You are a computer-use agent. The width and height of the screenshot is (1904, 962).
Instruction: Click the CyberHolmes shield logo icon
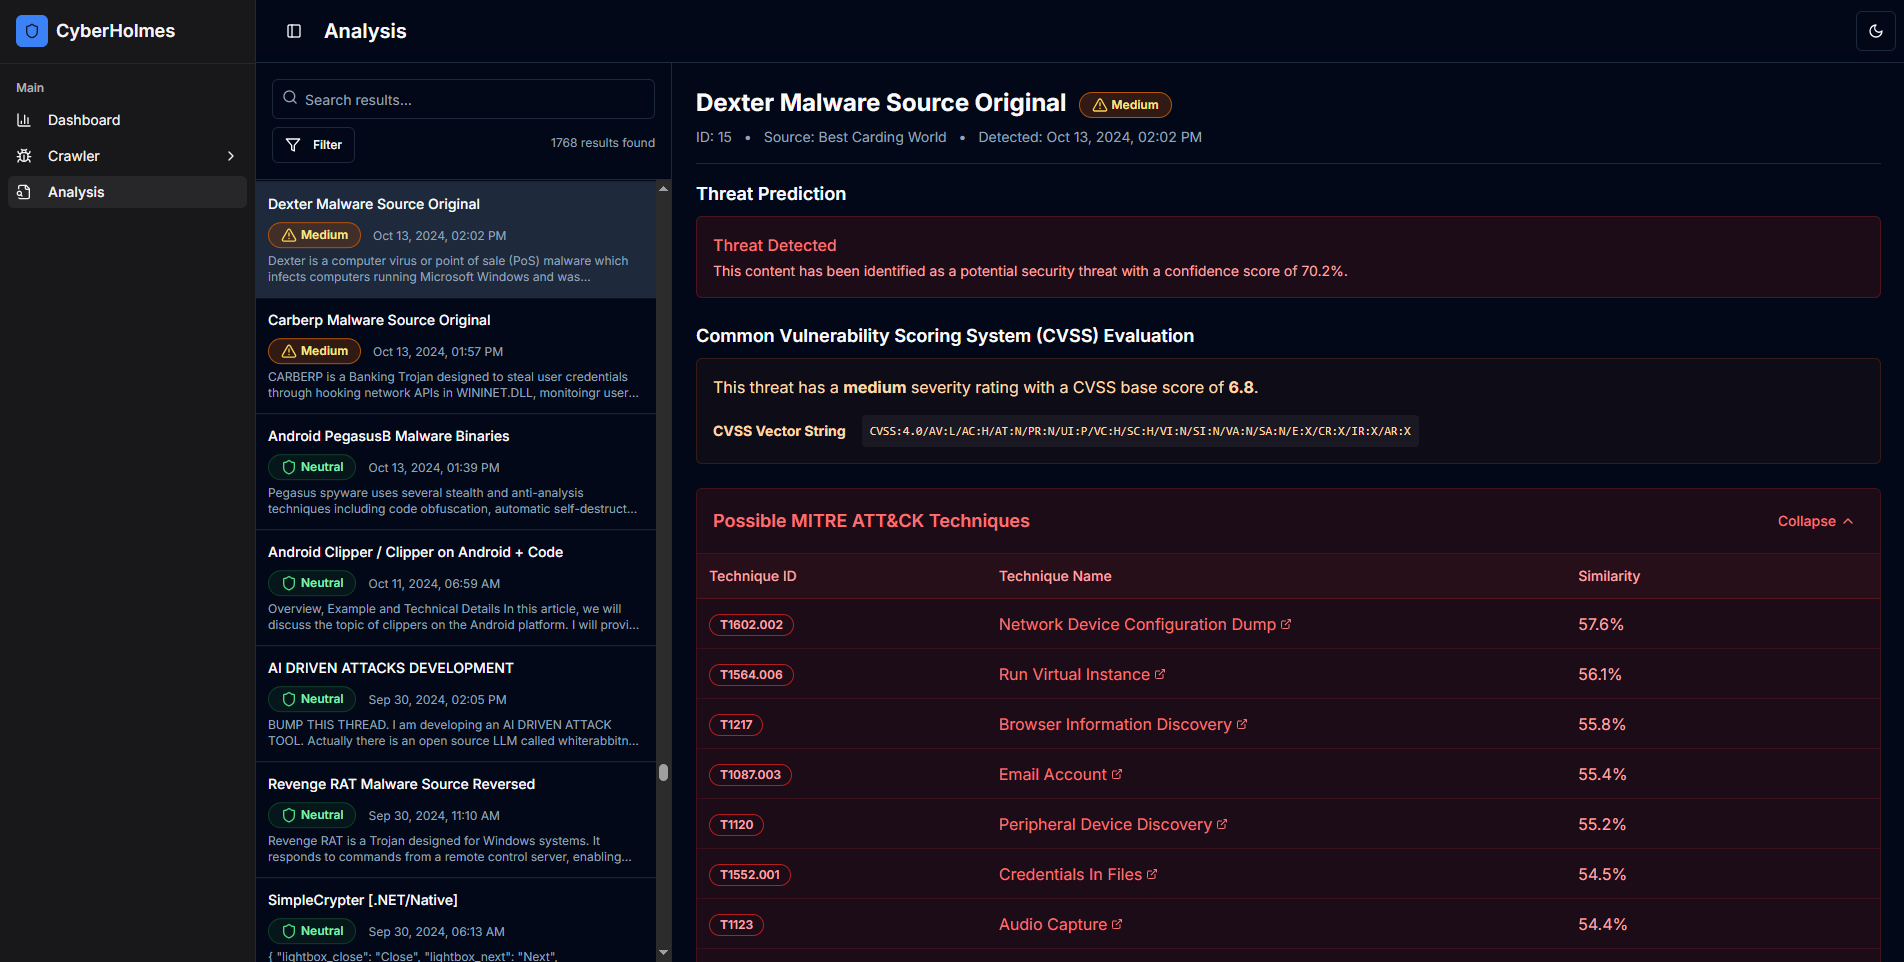pyautogui.click(x=32, y=31)
